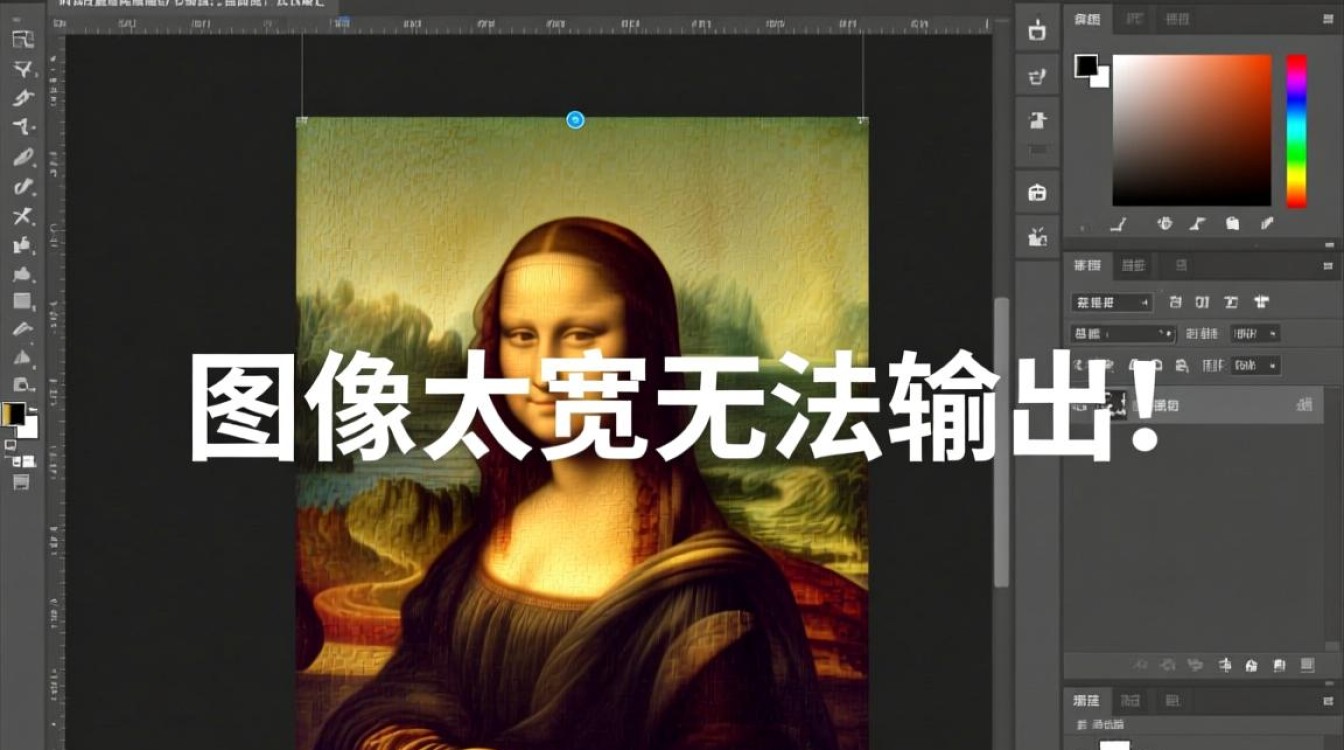The image size is (1344, 750).
Task: Toggle the last layer filter icon in the filter row
Action: [1262, 302]
